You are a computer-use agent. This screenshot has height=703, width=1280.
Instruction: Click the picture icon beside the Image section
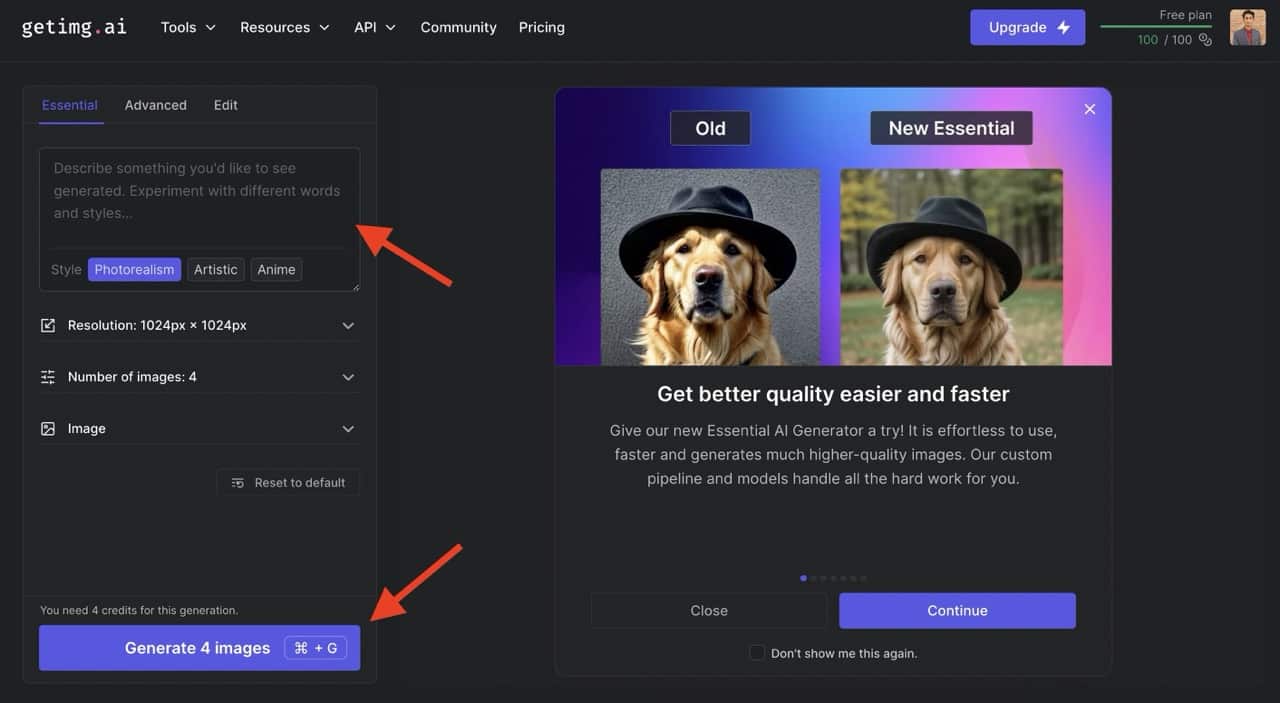click(47, 428)
